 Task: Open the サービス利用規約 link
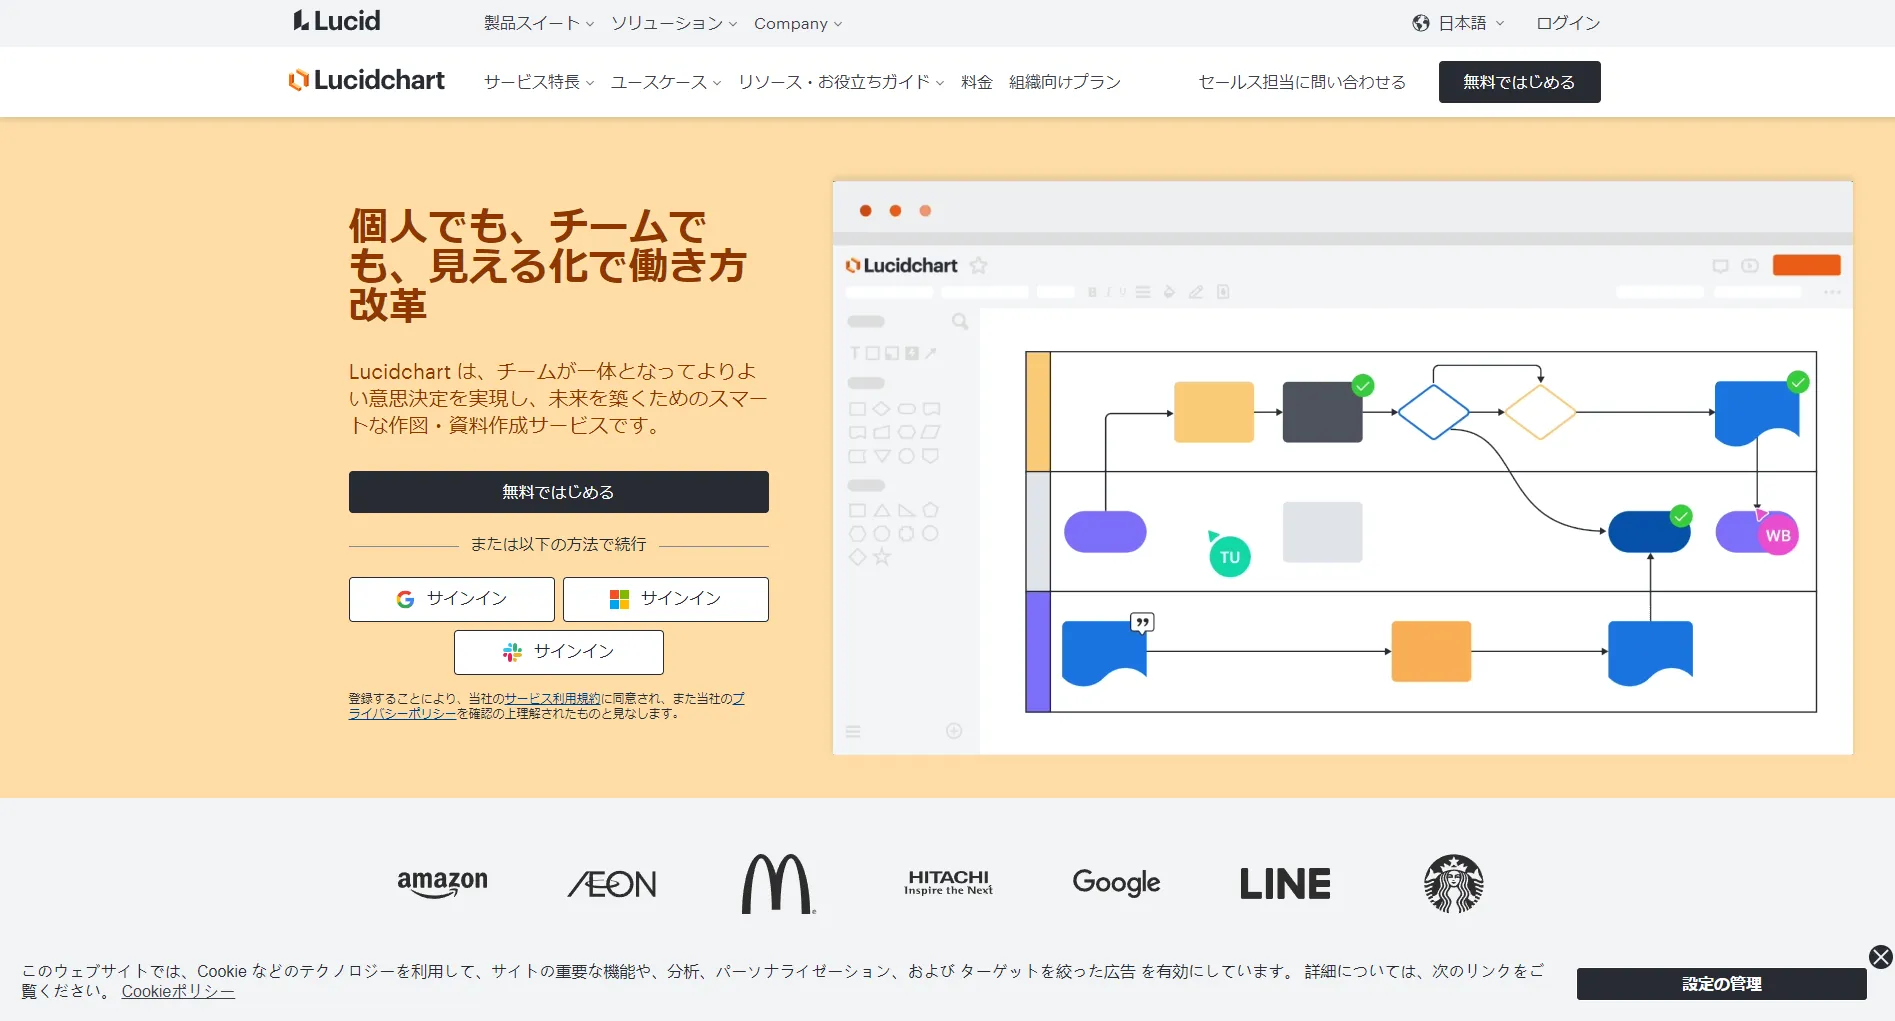552,699
